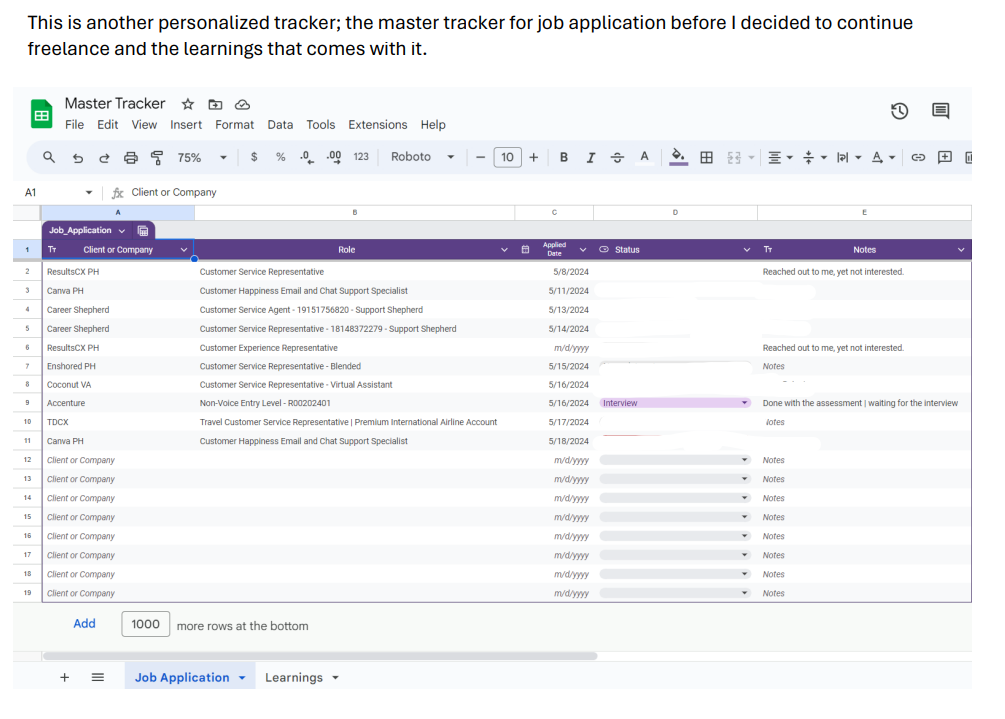Click the insert link icon
1005x719 pixels.
point(918,158)
